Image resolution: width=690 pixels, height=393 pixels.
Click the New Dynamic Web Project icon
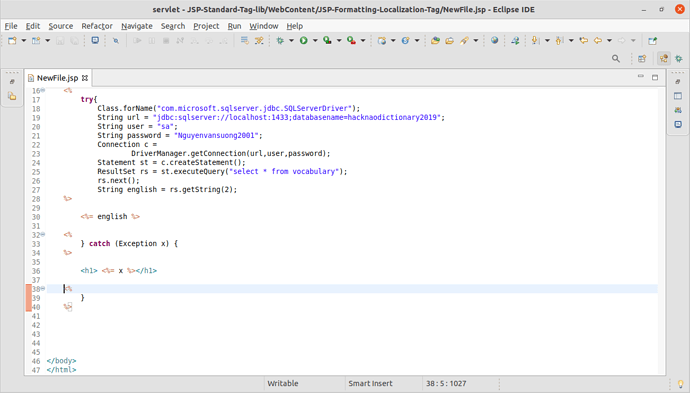382,40
